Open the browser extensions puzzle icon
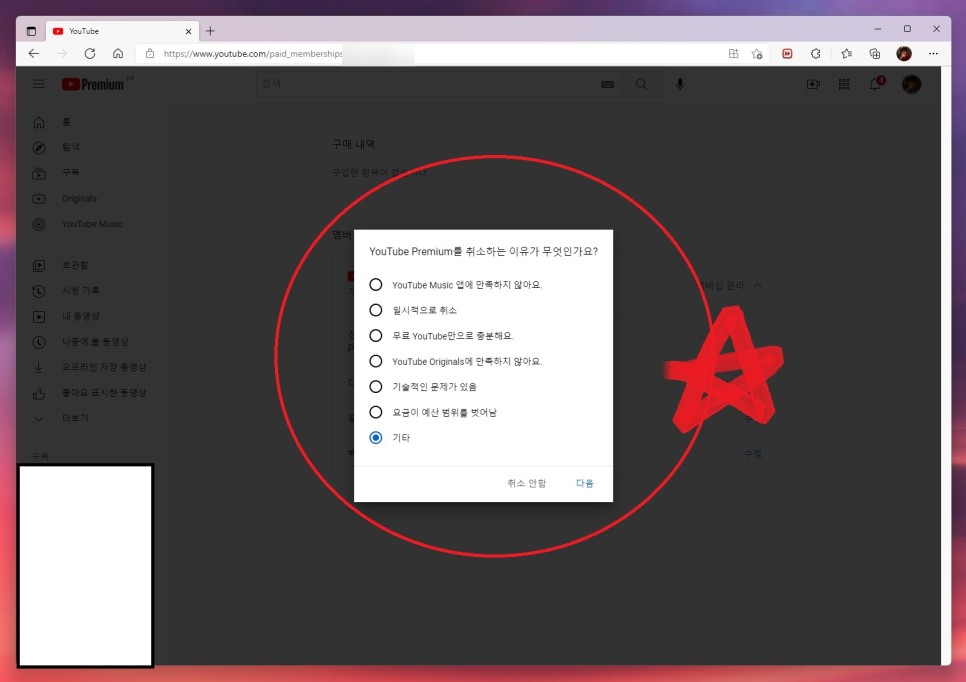This screenshot has height=682, width=966. [x=816, y=54]
